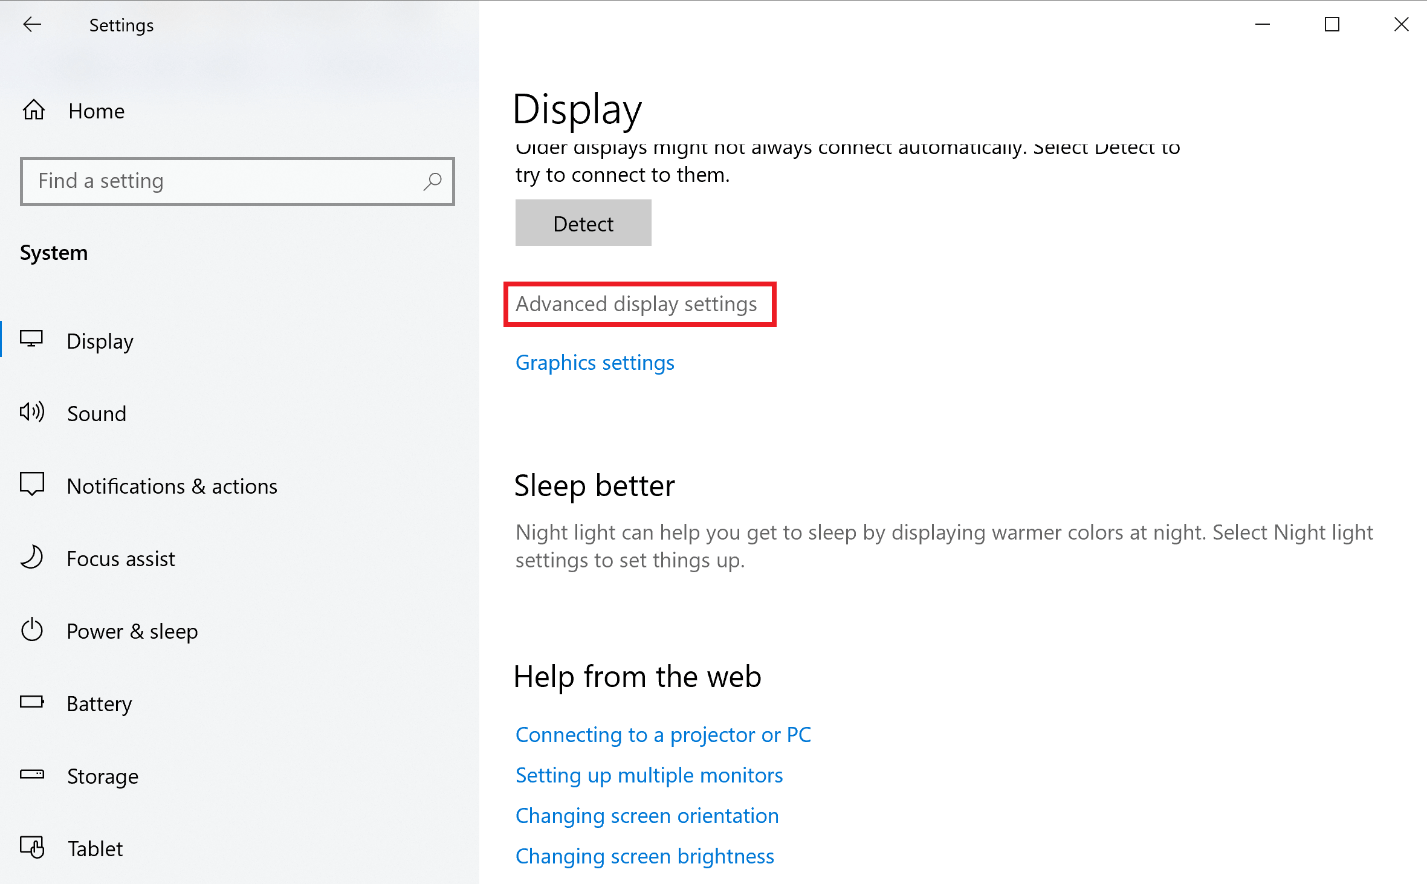Follow the Setting up multiple monitors link
1427x884 pixels.
[648, 775]
